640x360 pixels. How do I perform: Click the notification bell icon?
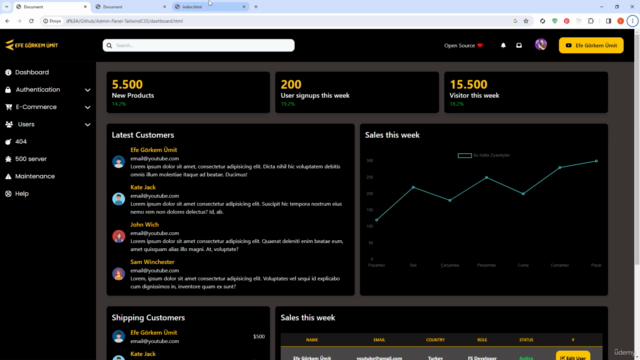[503, 45]
